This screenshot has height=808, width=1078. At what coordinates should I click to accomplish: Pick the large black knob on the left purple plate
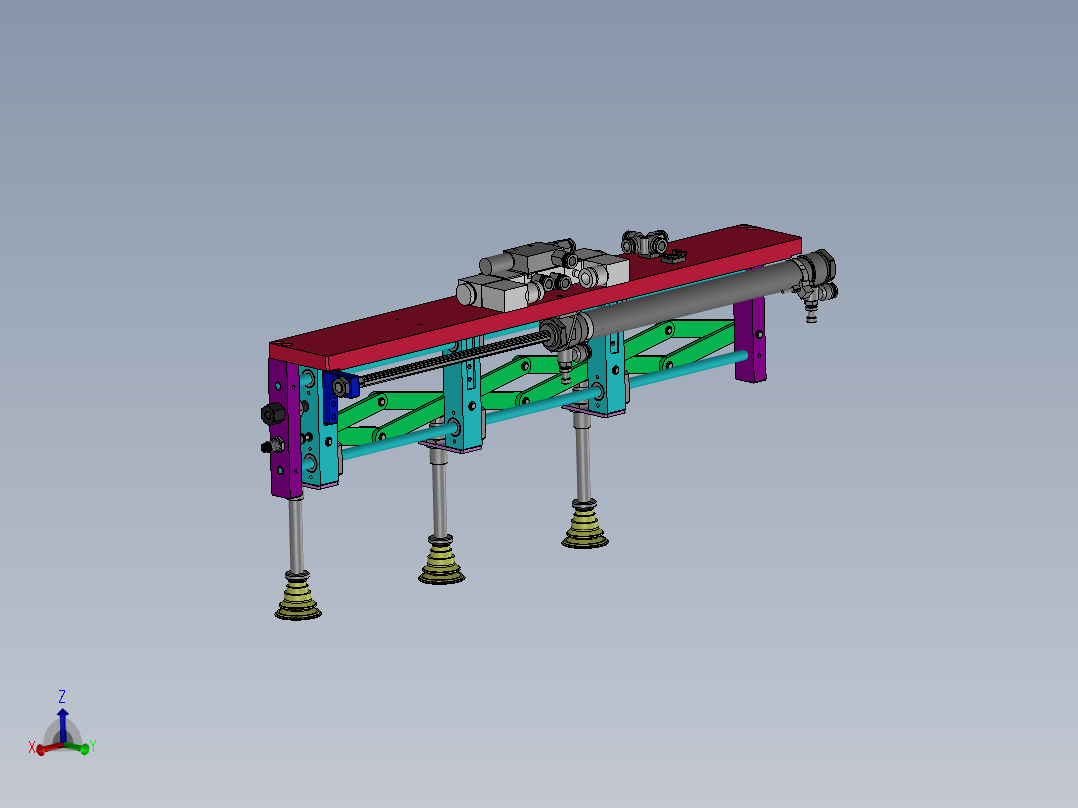tap(274, 413)
